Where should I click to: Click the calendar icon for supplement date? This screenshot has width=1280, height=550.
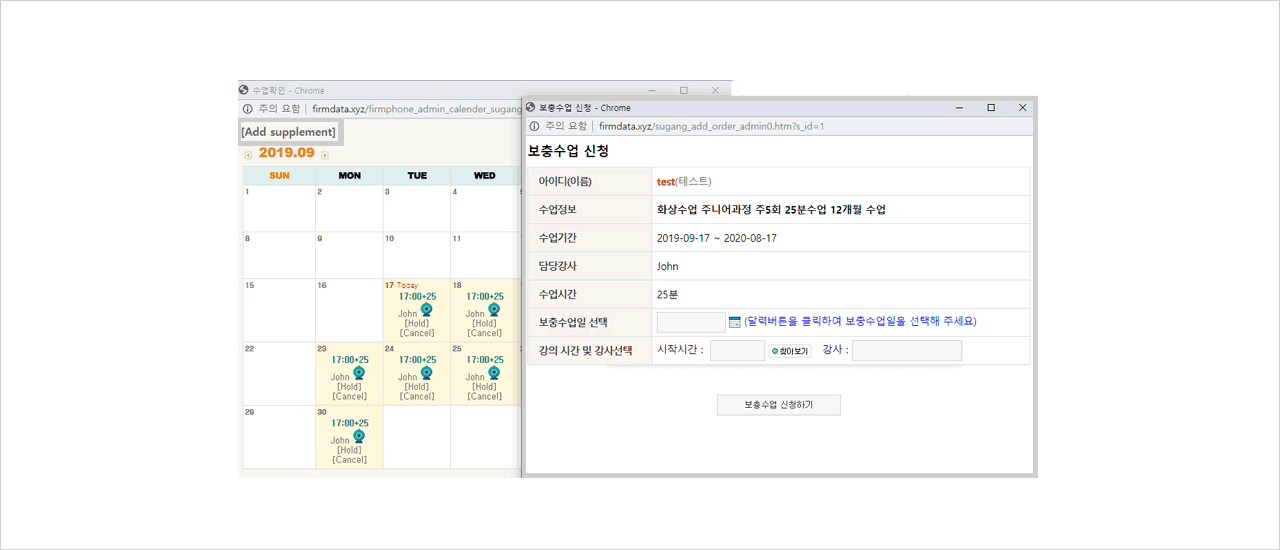(x=735, y=322)
